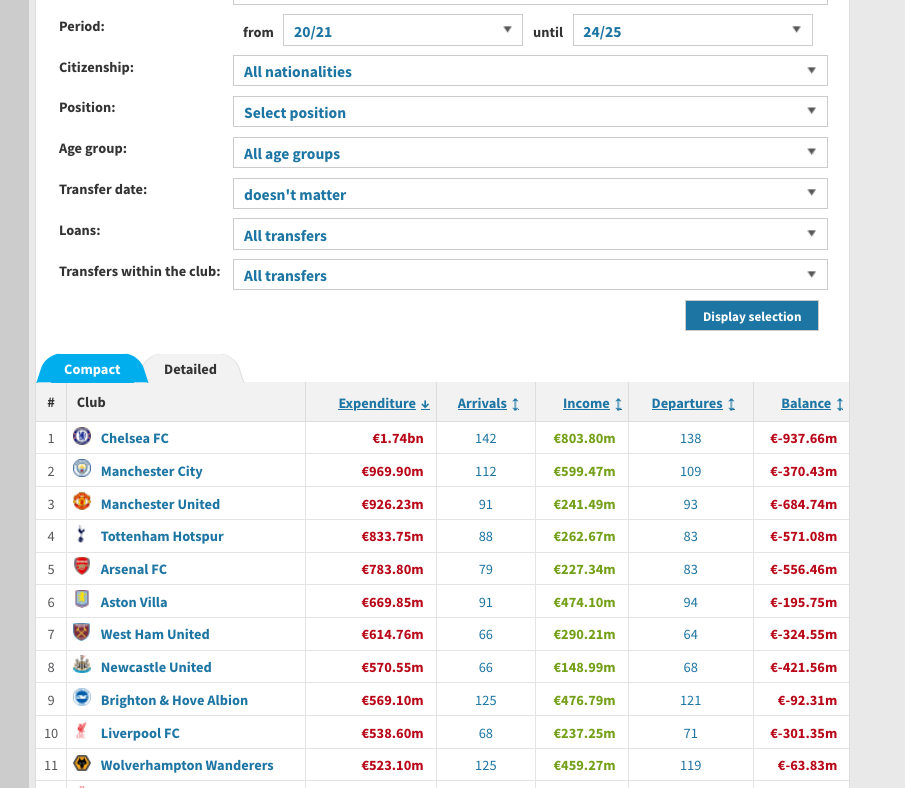Click Brighton's 121 departures count
The image size is (905, 788).
click(x=690, y=700)
